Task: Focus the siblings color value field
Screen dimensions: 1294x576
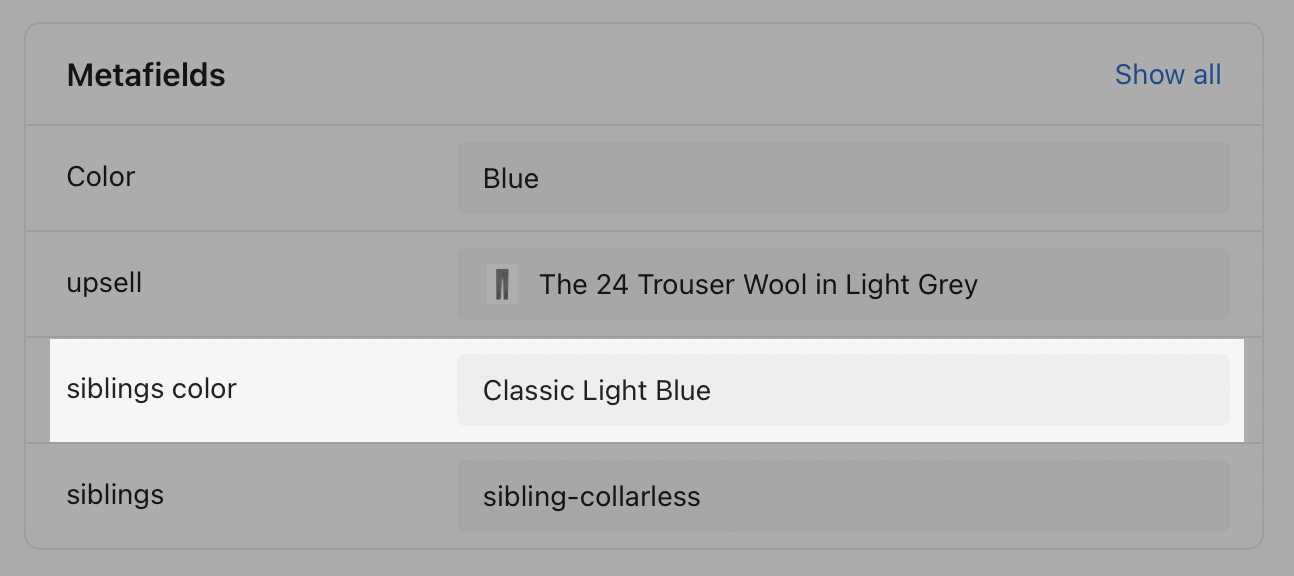Action: (842, 390)
